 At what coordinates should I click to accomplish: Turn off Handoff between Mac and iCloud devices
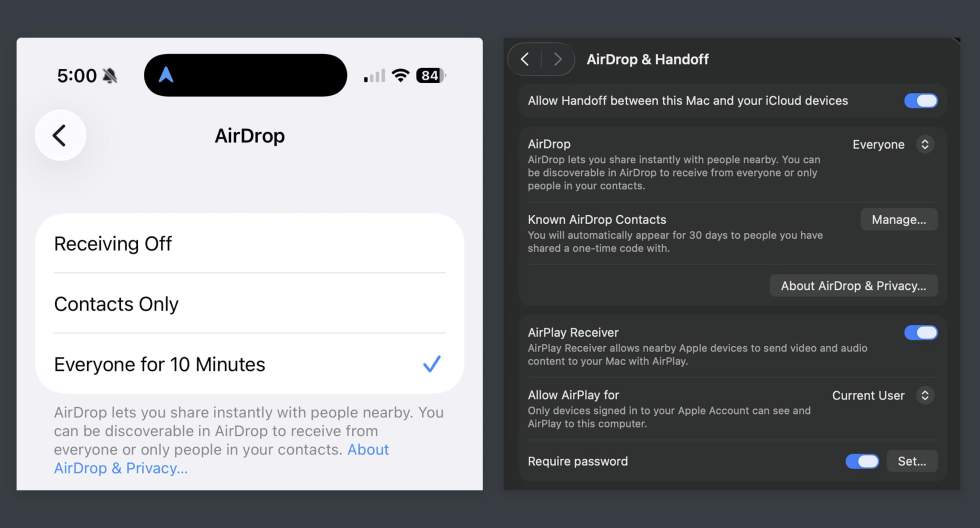point(920,101)
